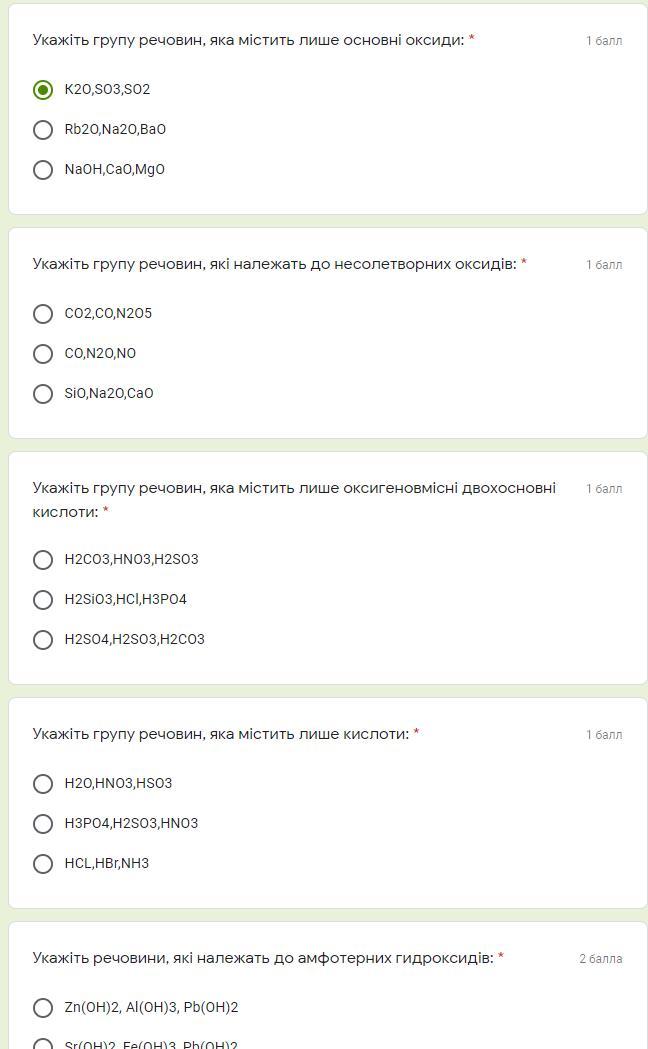
Task: Pick the H2SiO3,HCl,H3PO4 option
Action: pos(43,600)
